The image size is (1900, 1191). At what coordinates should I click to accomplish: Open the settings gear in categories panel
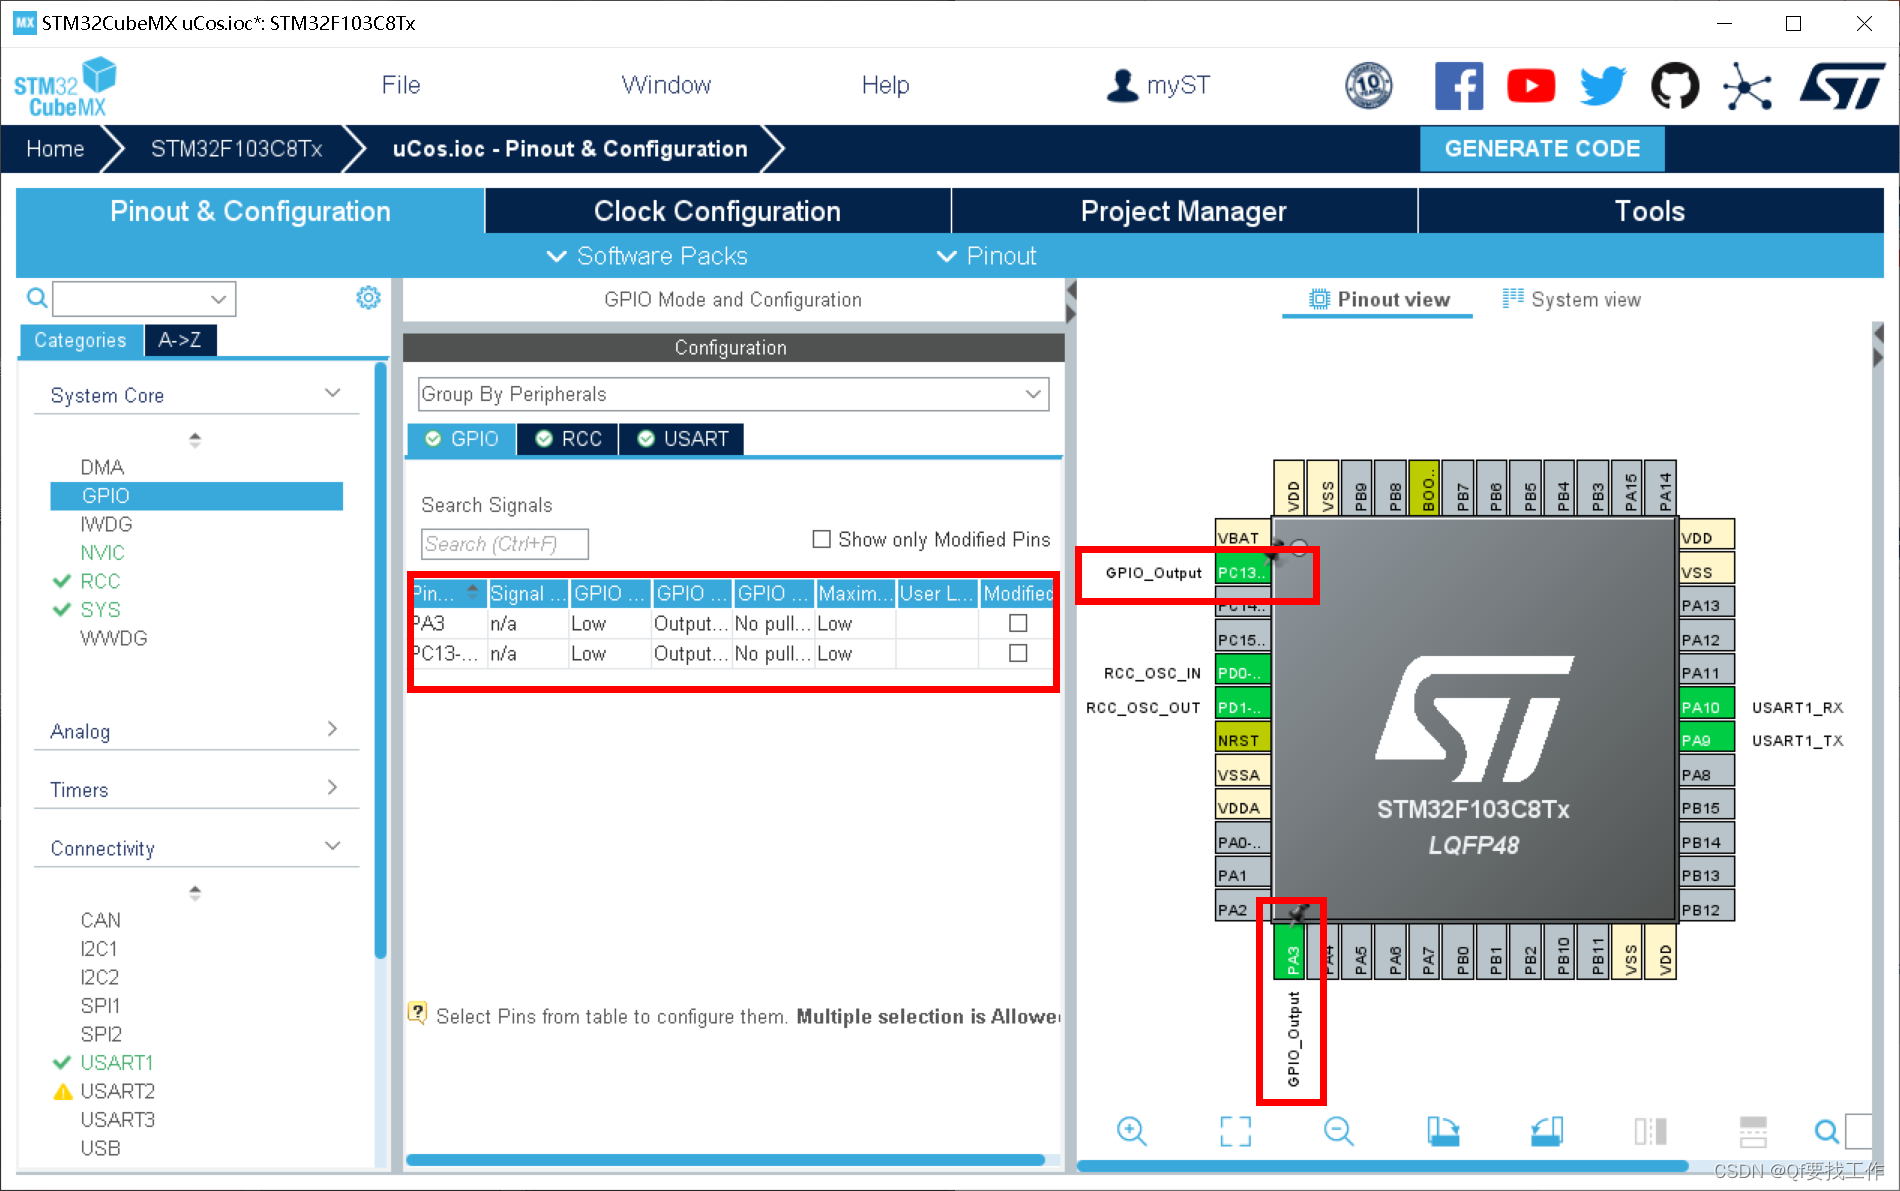click(368, 298)
